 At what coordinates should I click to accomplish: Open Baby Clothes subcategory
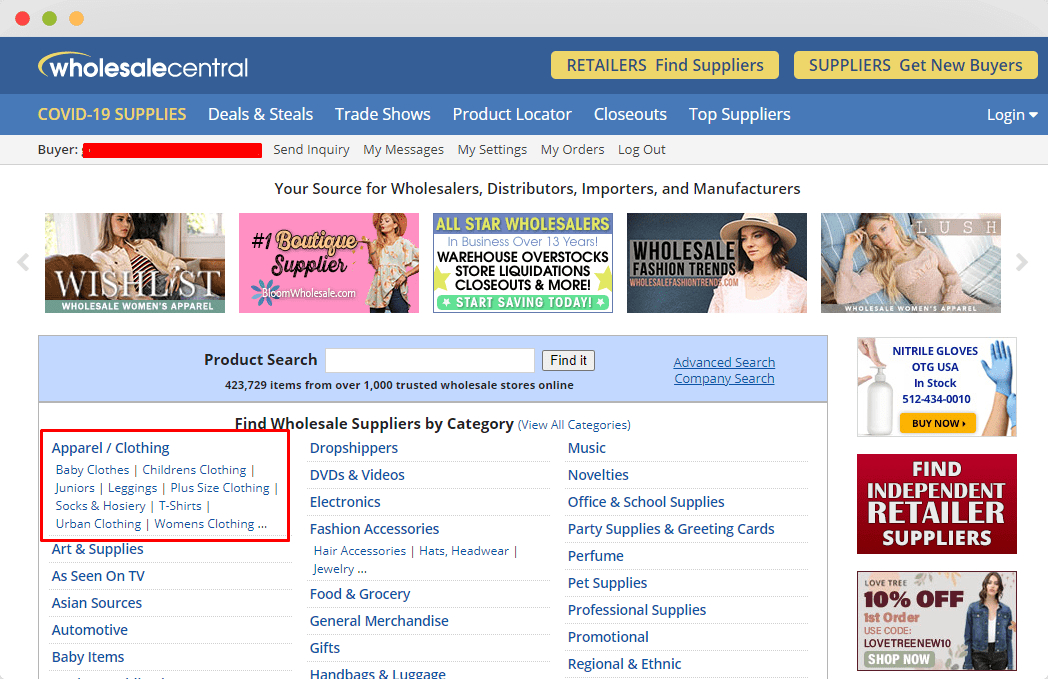click(92, 470)
